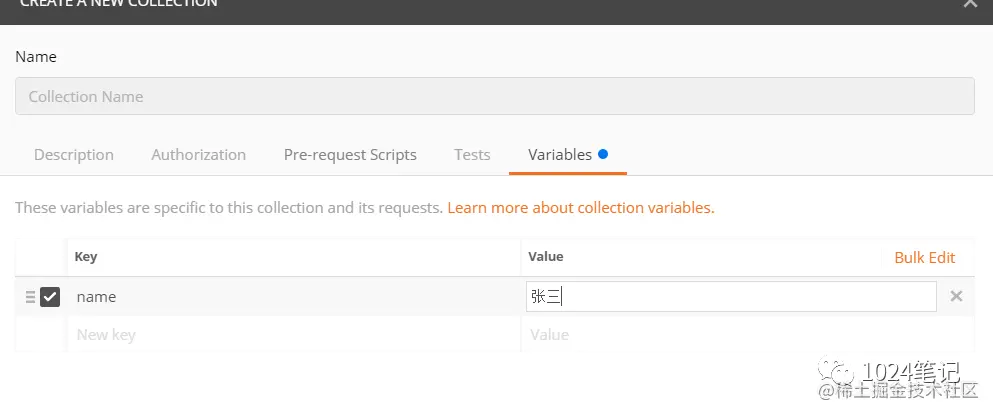
Task: Click the Collection Name input field
Action: (495, 96)
